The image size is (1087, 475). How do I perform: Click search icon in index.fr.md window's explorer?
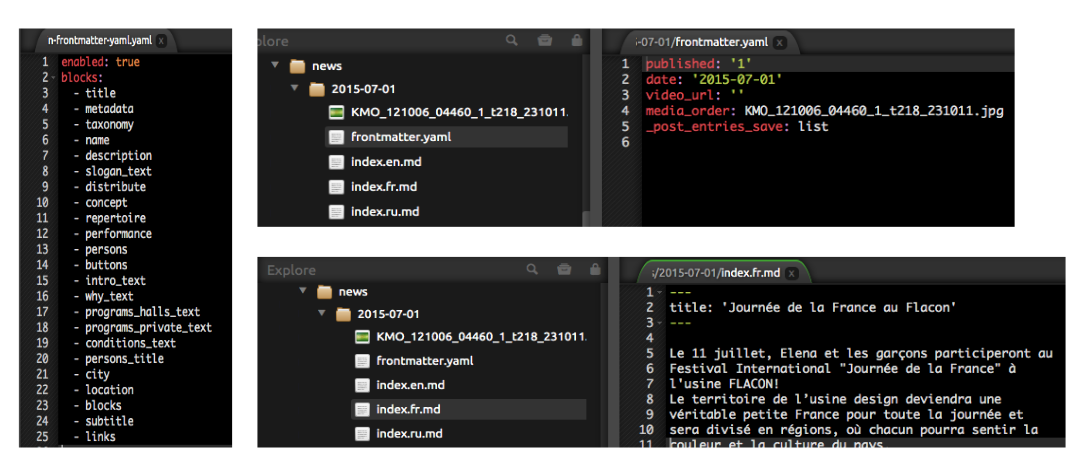(532, 269)
